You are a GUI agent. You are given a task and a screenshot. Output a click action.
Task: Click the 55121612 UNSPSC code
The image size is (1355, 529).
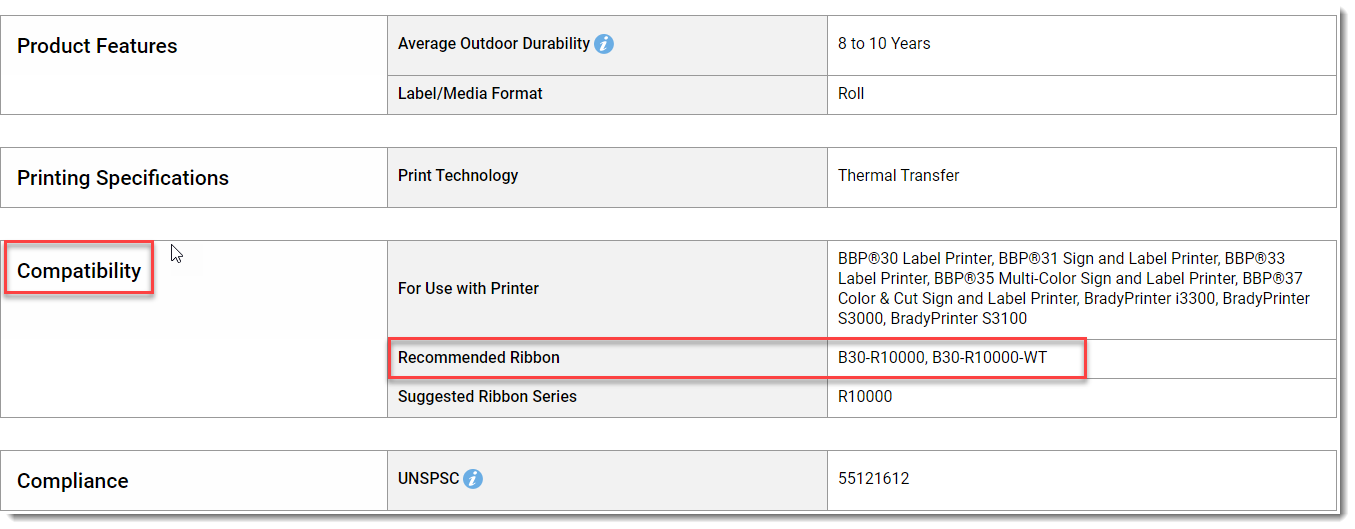(x=874, y=479)
